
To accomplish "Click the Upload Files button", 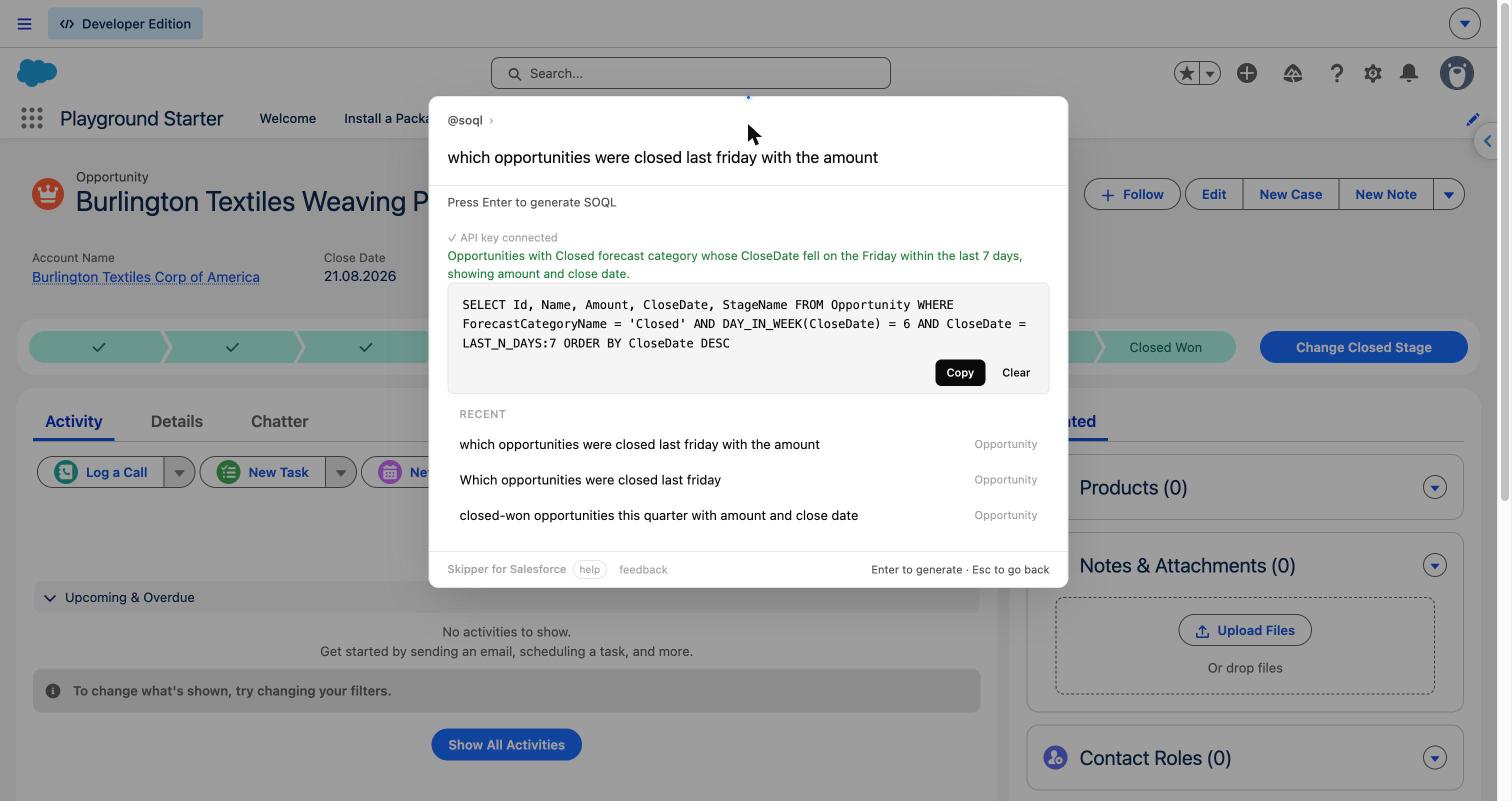I will [x=1245, y=631].
